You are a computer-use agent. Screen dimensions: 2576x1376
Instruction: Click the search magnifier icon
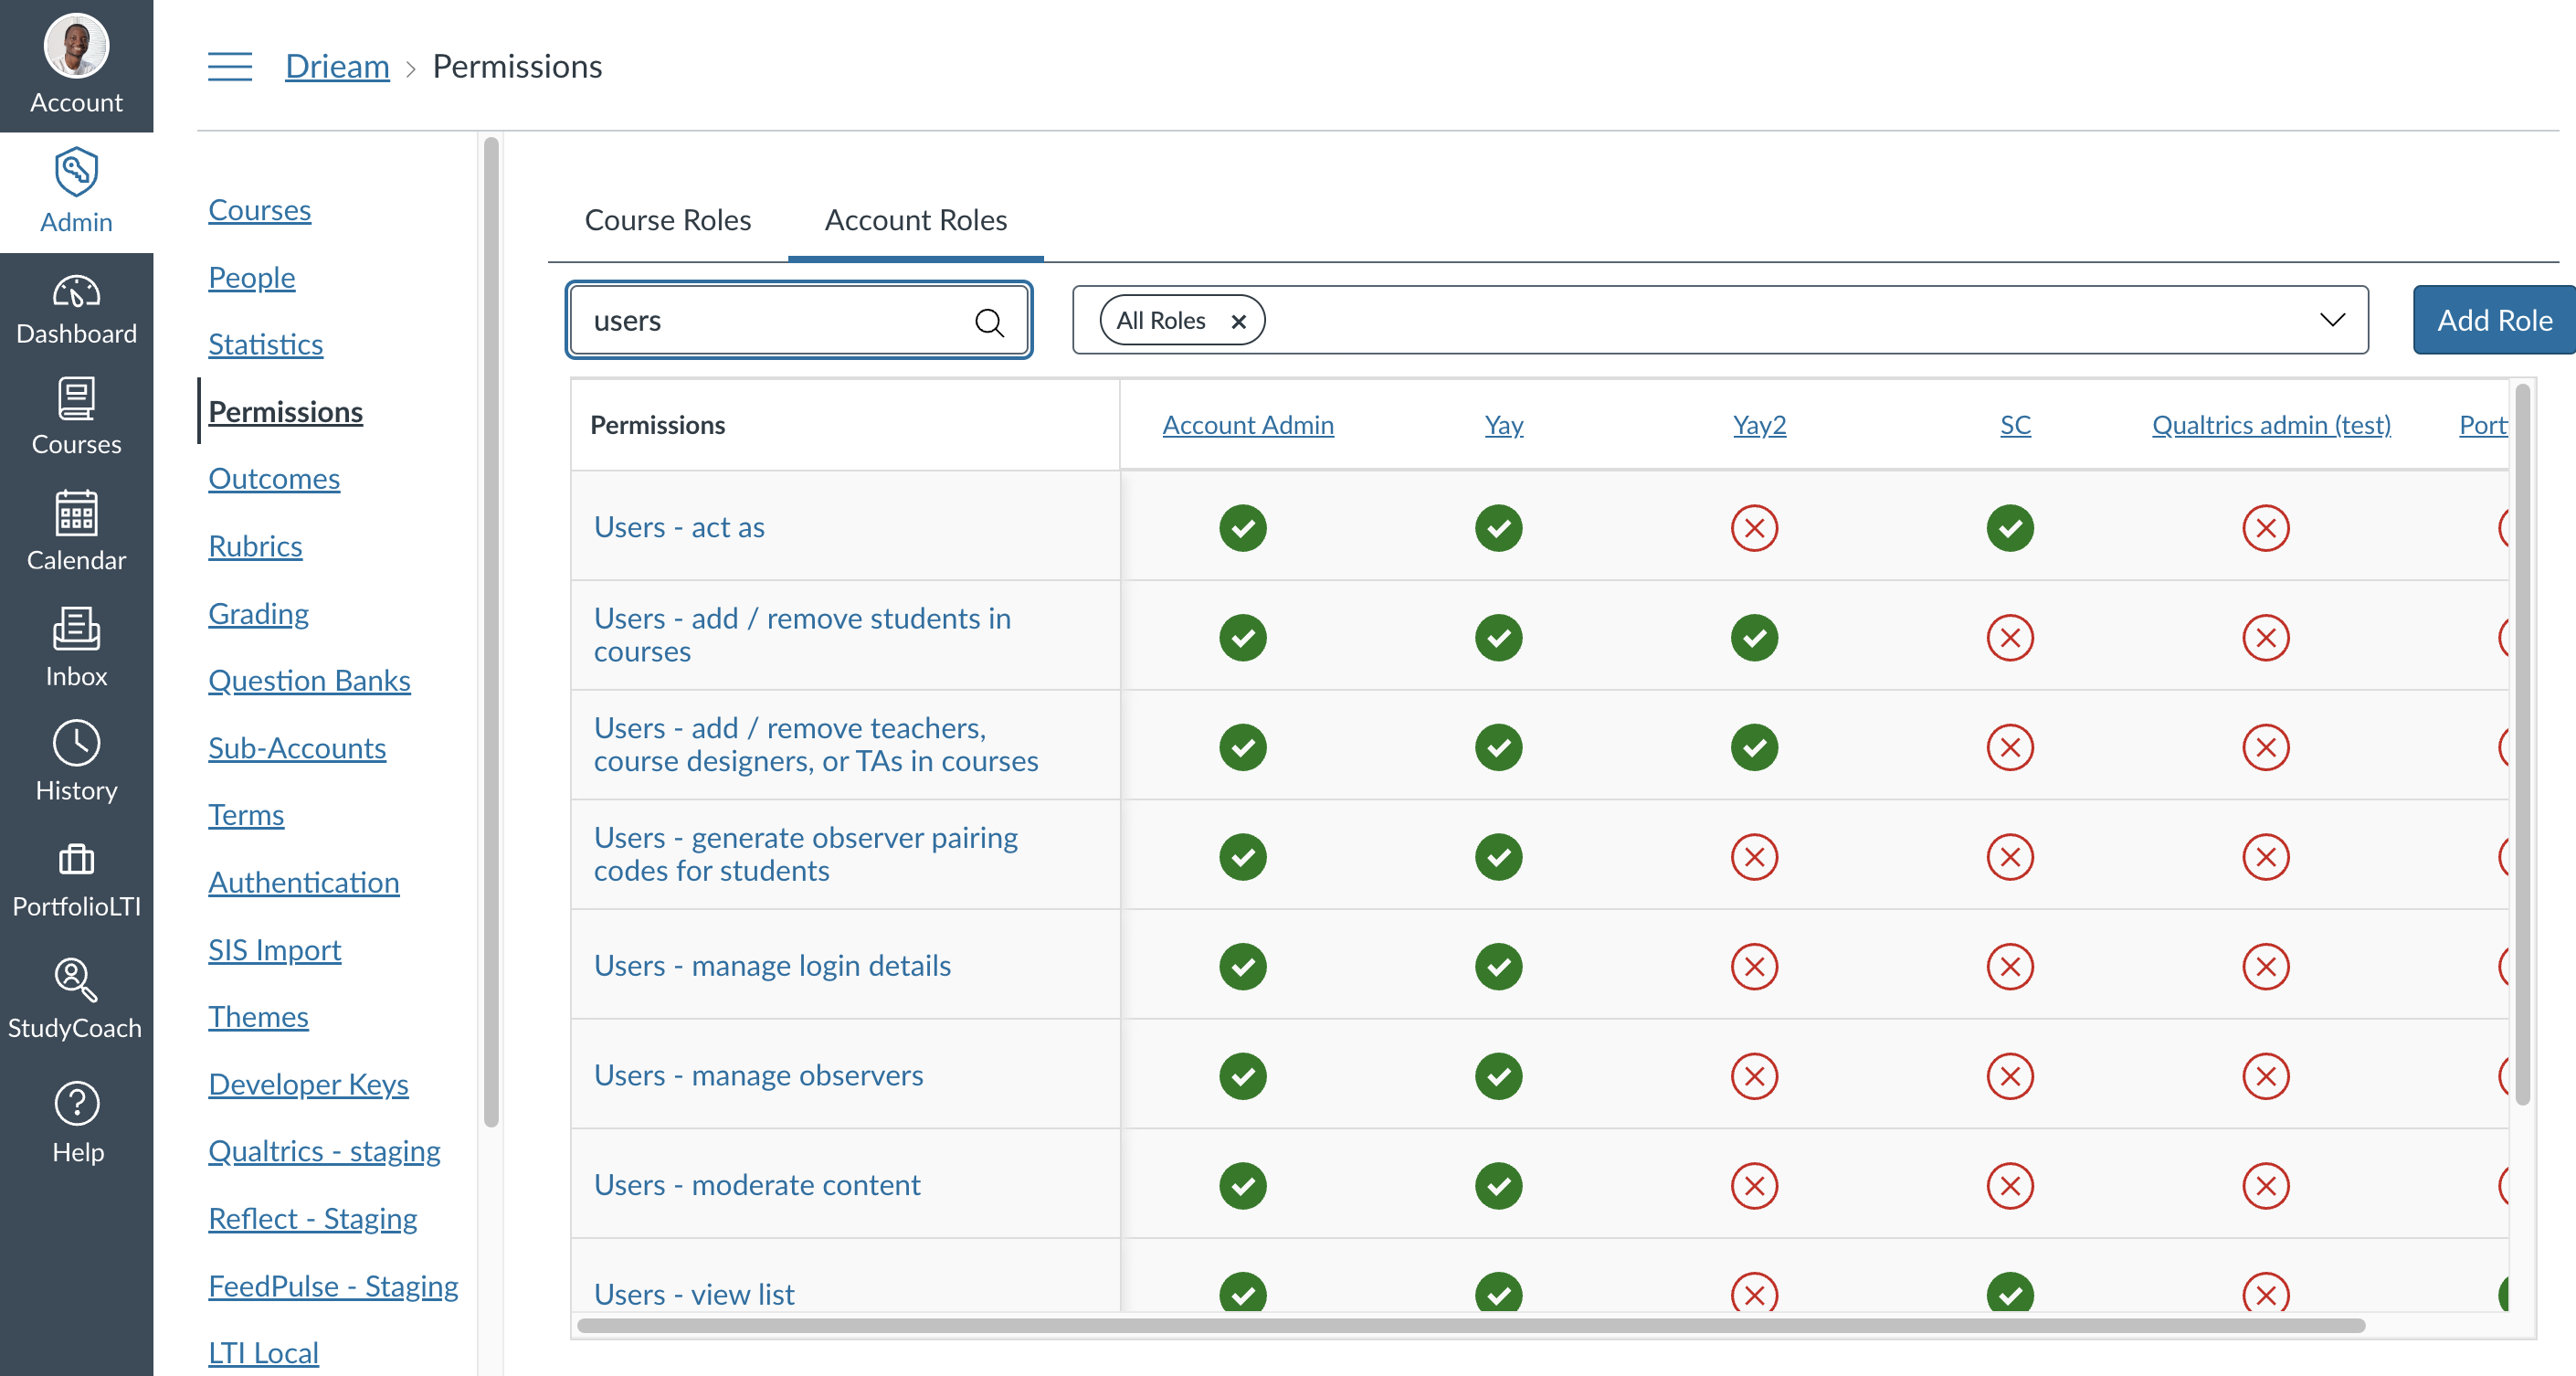989,322
